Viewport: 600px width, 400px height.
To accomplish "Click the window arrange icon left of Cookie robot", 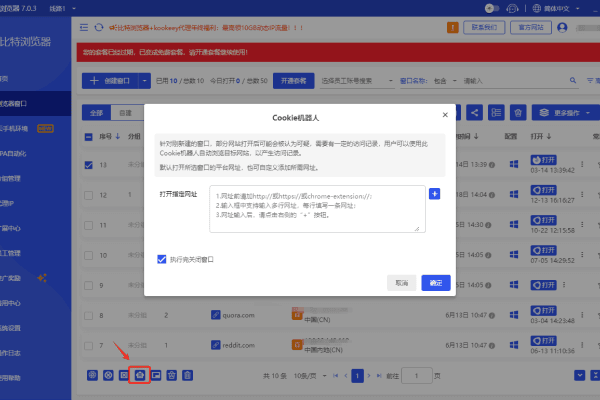I will point(124,375).
